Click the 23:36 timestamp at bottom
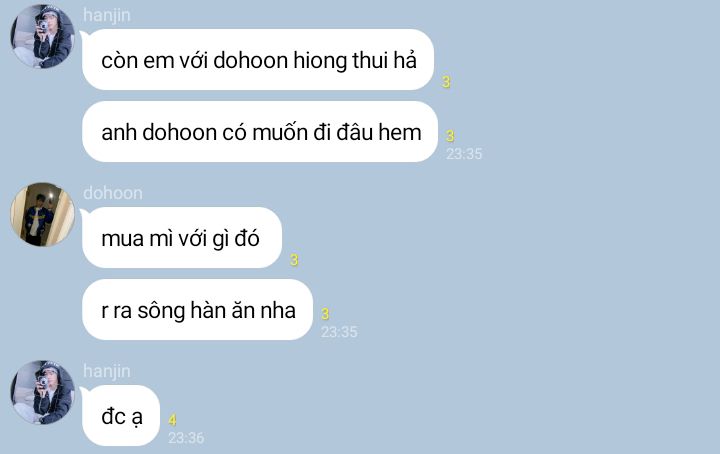The height and width of the screenshot is (454, 720). coord(186,438)
